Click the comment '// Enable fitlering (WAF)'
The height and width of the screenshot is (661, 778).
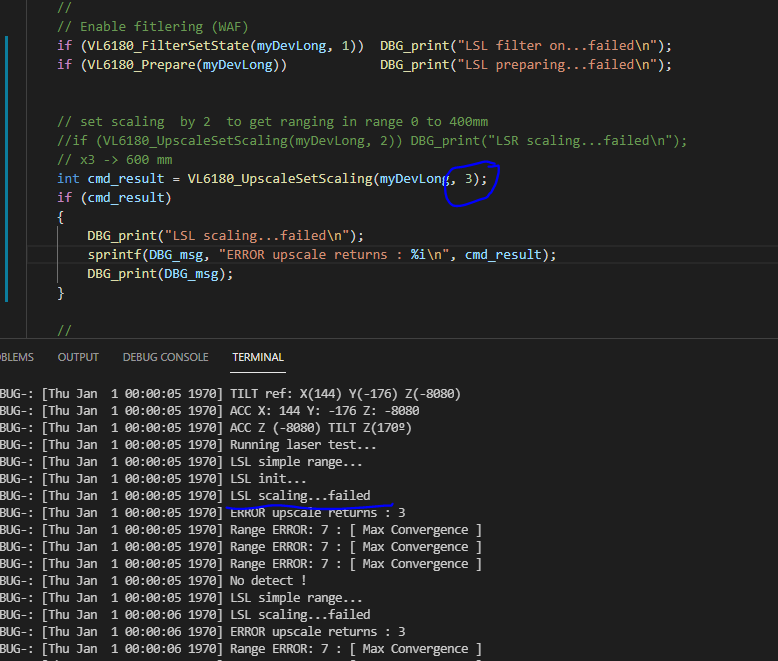[152, 27]
